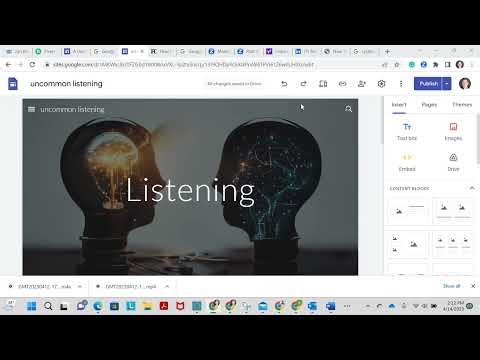The image size is (480, 360).
Task: Open Microsoft Edge from the taskbar
Action: pyautogui.click(x=98, y=306)
